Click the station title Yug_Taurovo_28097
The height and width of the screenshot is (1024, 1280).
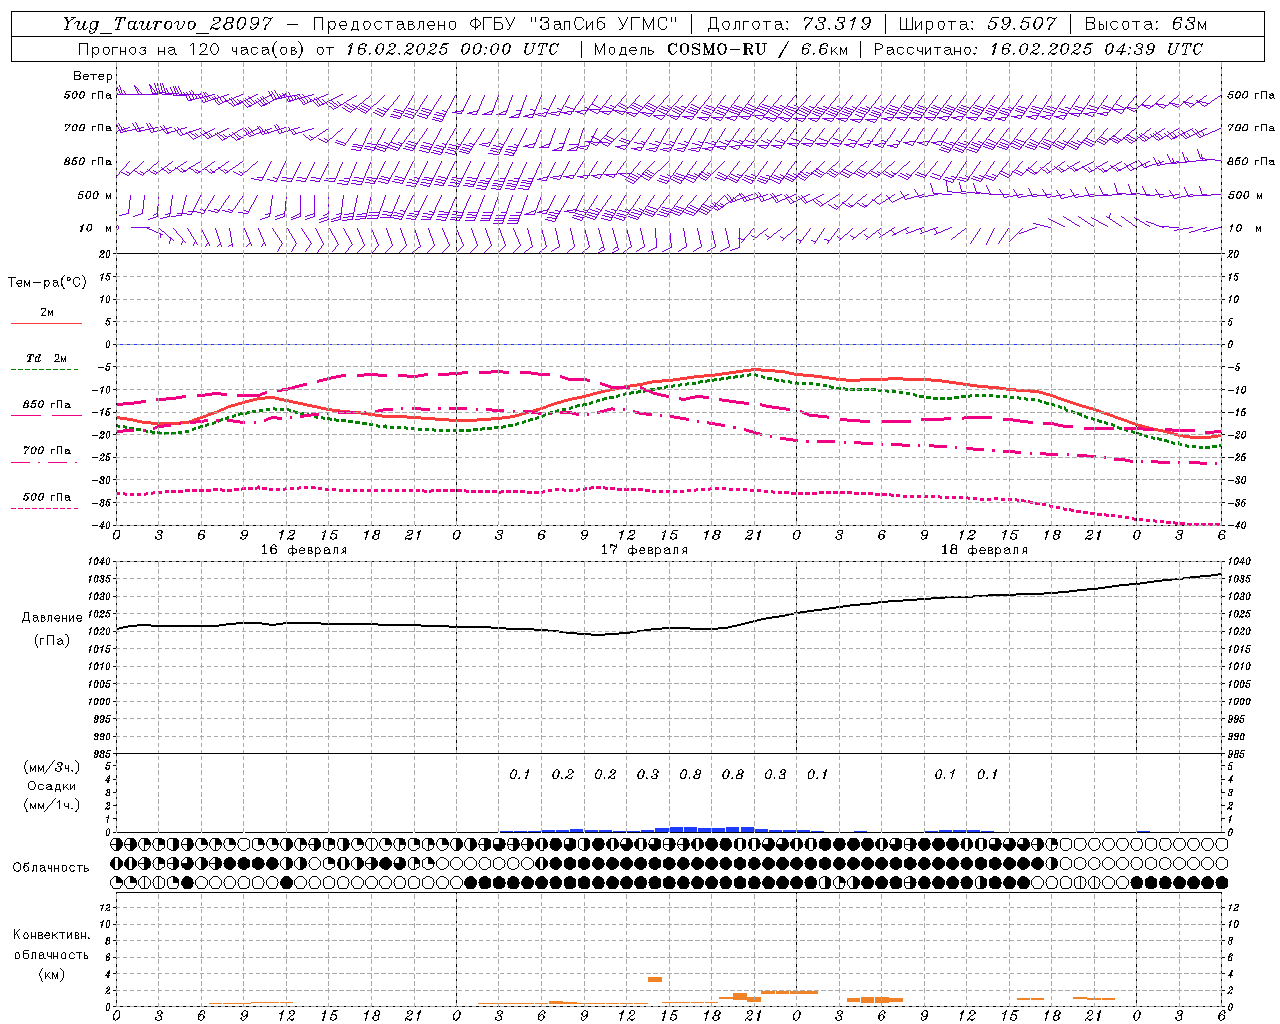tap(167, 24)
